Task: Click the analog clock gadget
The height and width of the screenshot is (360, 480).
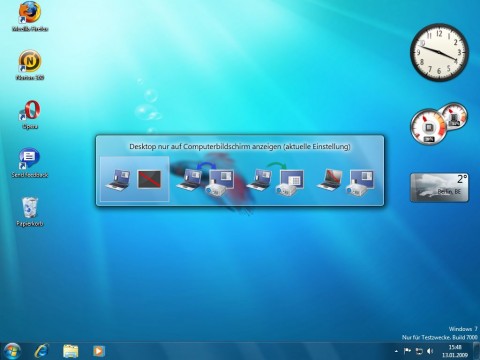Action: (x=439, y=52)
